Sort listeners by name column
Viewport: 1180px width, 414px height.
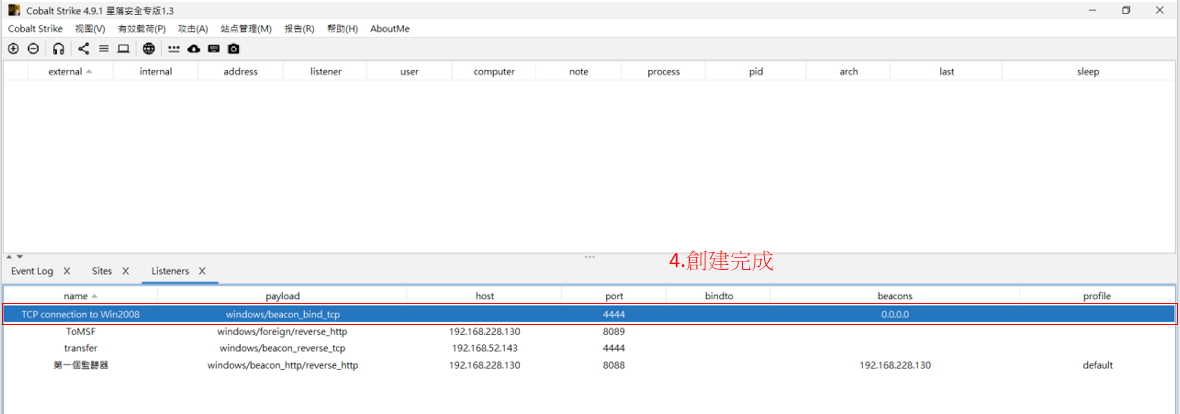coord(80,296)
